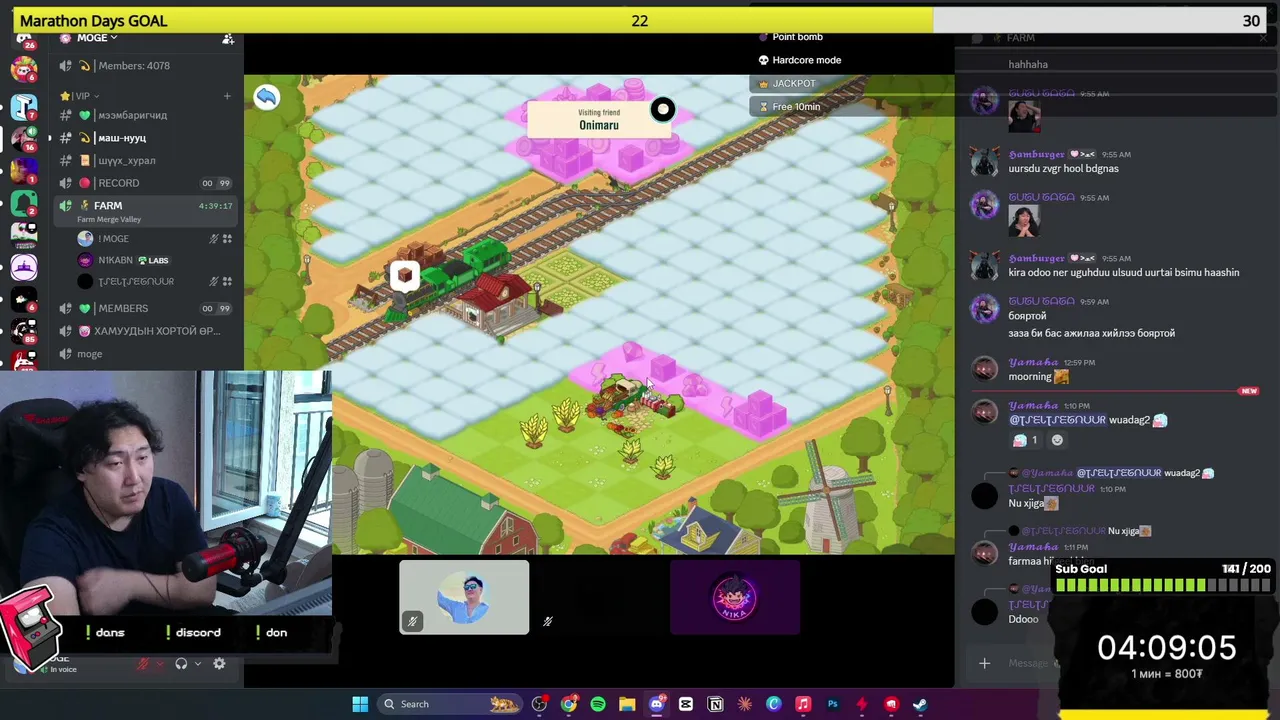This screenshot has width=1280, height=720.
Task: Click the Yamaha username on the morrning message
Action: (x=1033, y=362)
